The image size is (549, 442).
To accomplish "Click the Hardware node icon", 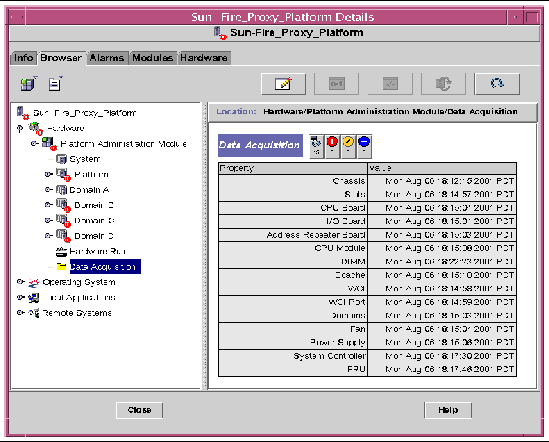I will (35, 128).
